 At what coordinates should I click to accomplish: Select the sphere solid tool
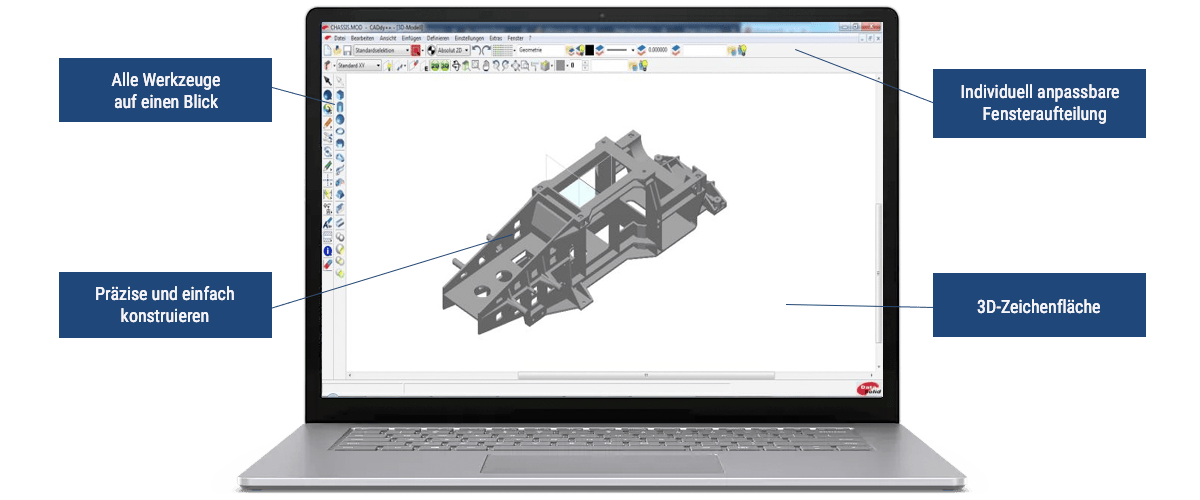[x=340, y=119]
